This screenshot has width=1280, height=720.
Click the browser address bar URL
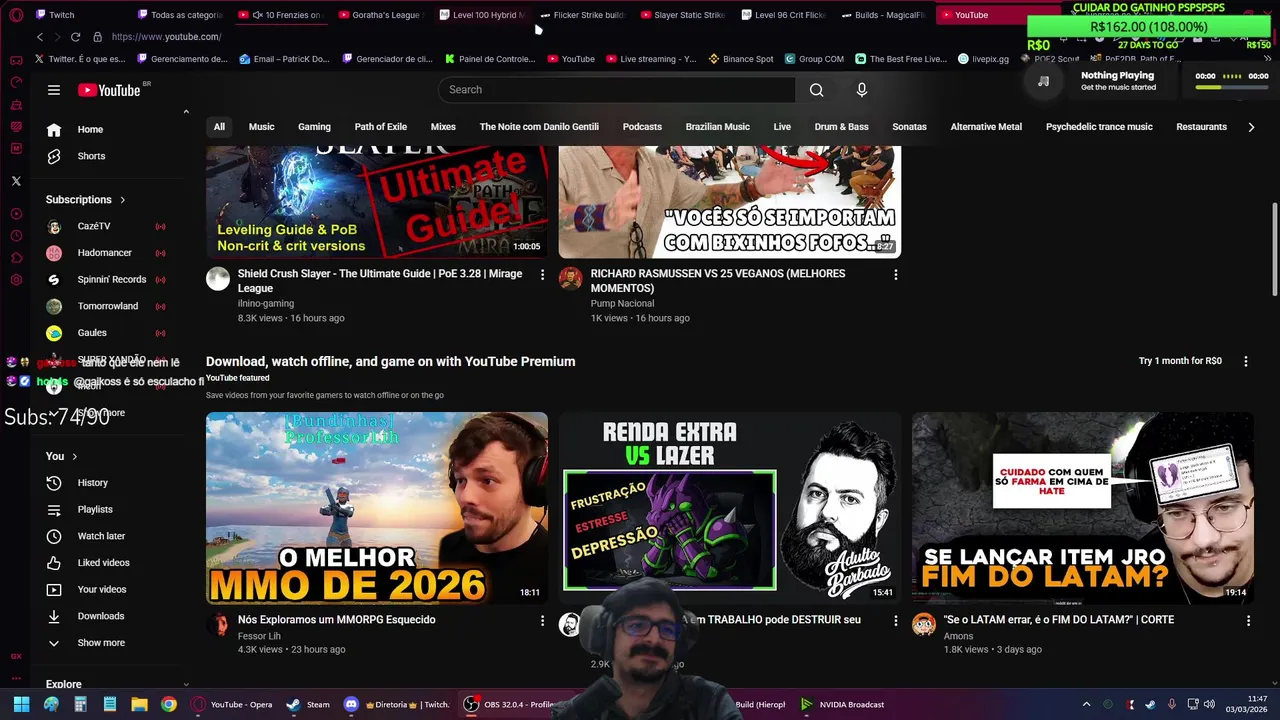[x=166, y=37]
